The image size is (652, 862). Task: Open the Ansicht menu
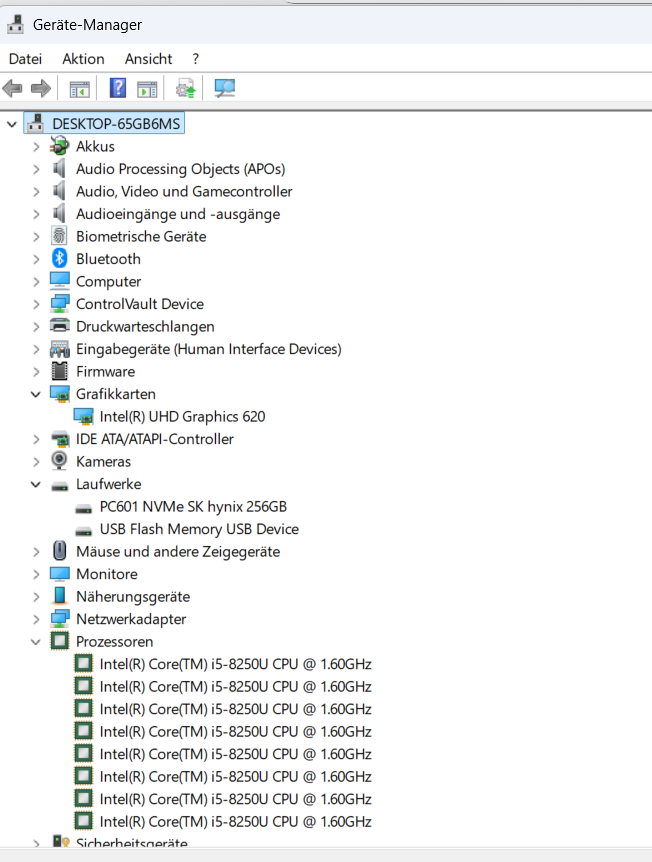148,59
